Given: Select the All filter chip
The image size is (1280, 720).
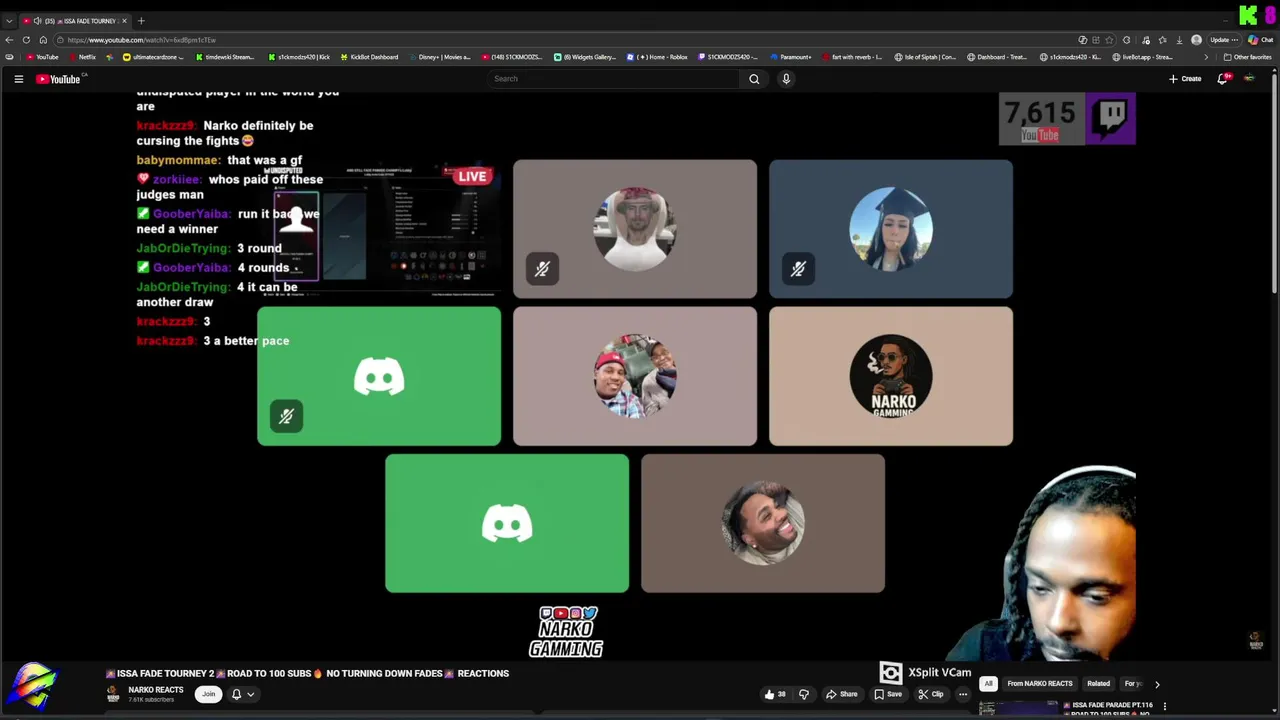Looking at the screenshot, I should (x=988, y=684).
